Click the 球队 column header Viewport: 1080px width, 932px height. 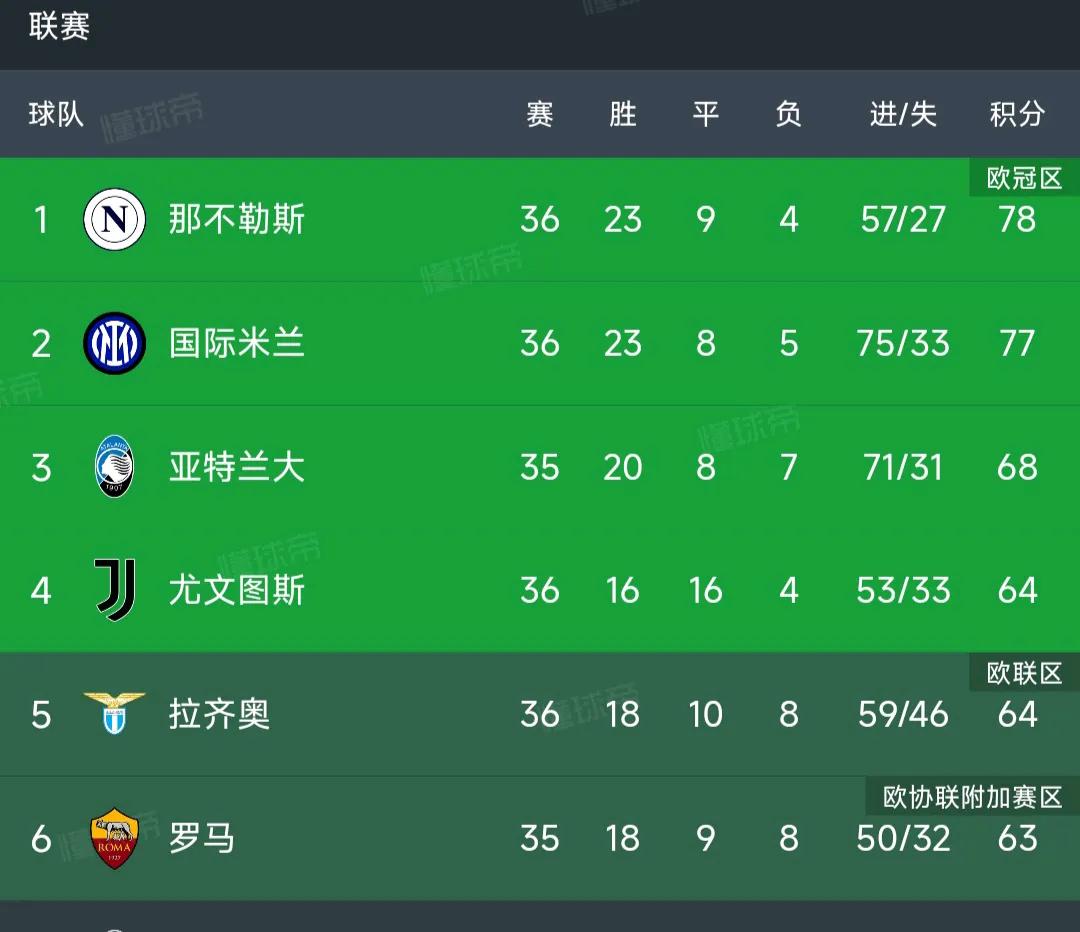[x=56, y=114]
